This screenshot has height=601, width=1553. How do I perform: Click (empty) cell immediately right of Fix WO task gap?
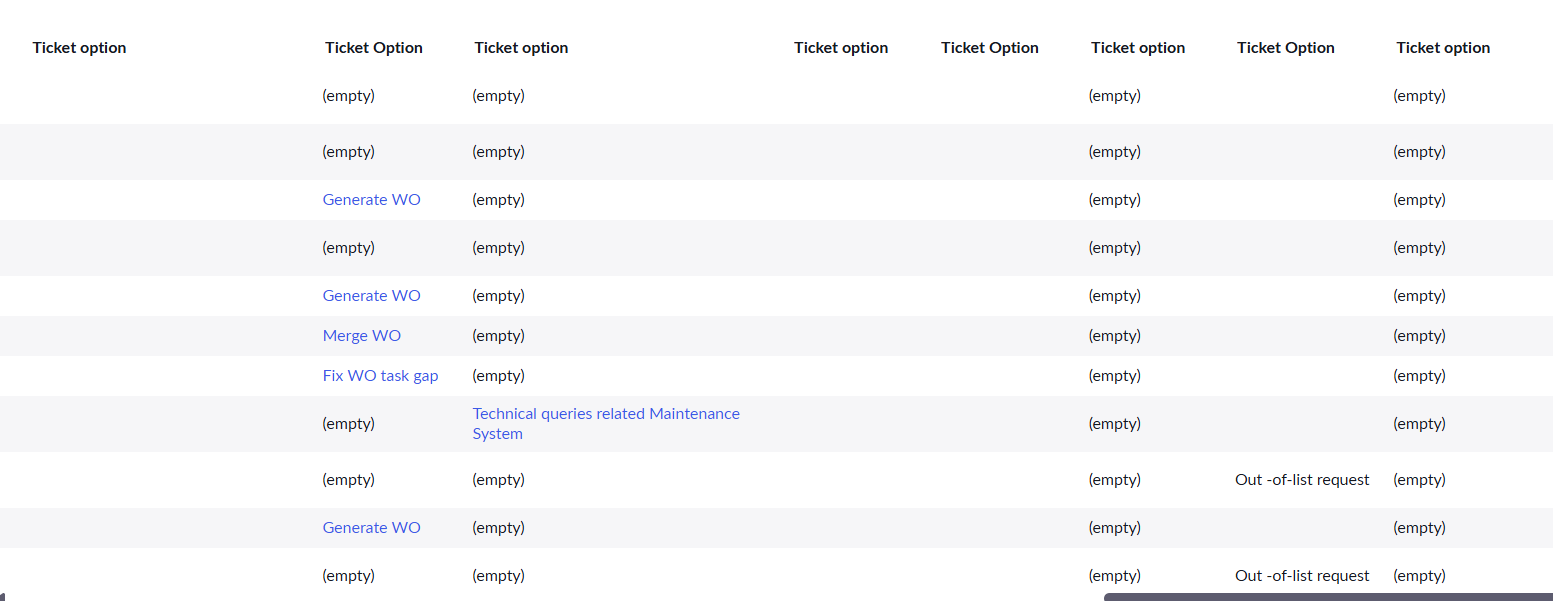point(498,376)
